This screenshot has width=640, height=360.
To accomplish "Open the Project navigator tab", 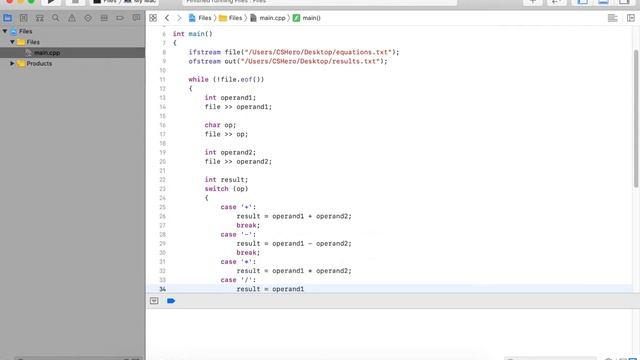I will [x=7, y=18].
